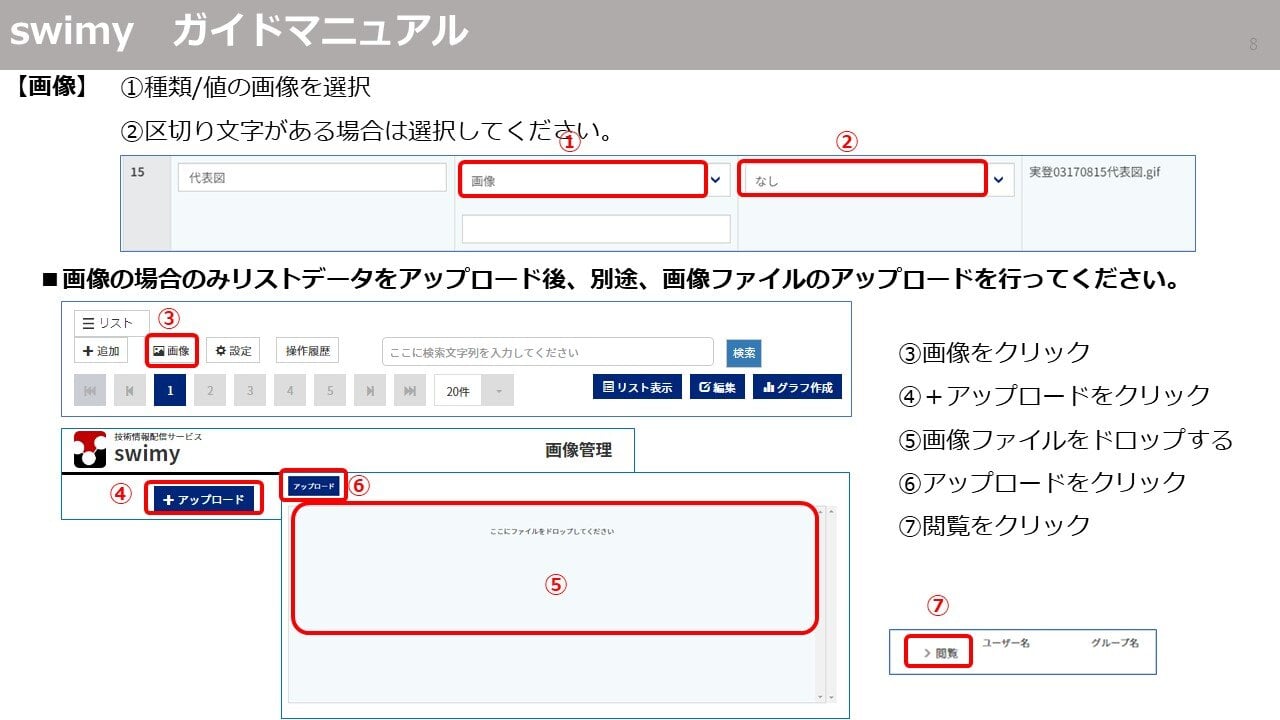1280x720 pixels.
Task: Click the blue 検索 search button
Action: pyautogui.click(x=744, y=353)
